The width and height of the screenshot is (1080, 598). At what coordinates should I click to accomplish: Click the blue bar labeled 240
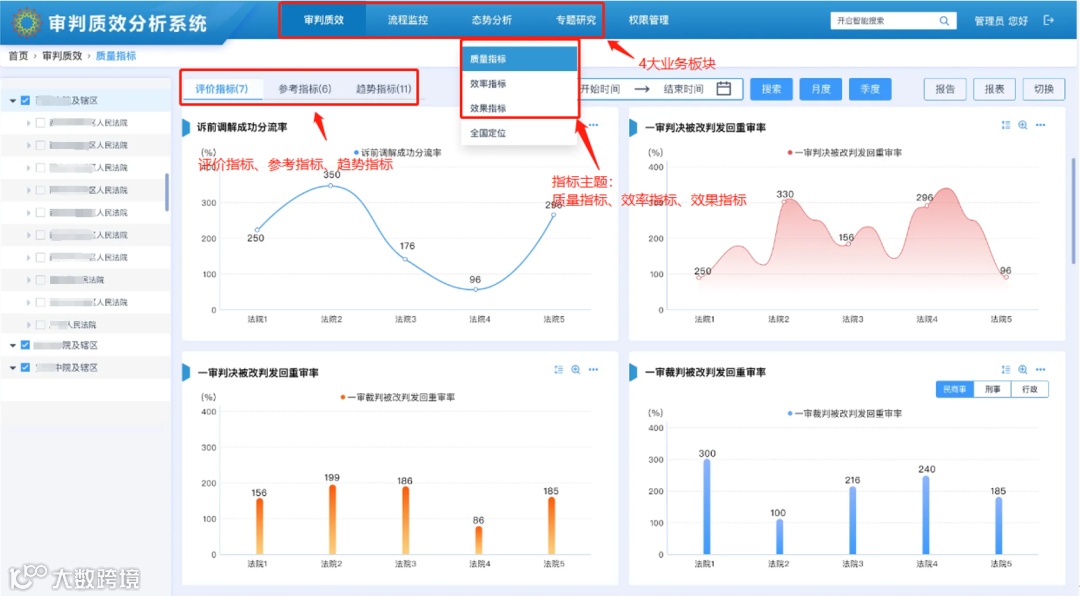click(x=926, y=515)
